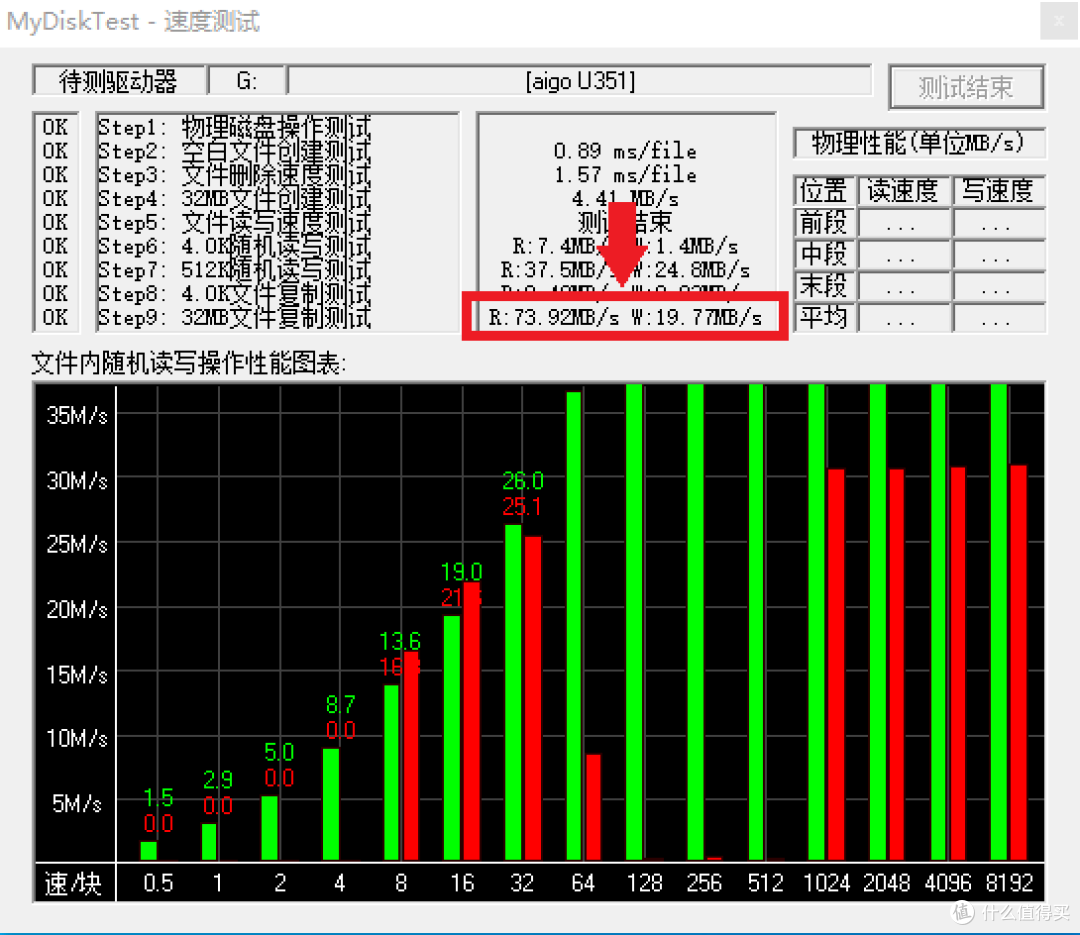1080x935 pixels.
Task: Select the 末段 row label
Action: pyautogui.click(x=823, y=286)
